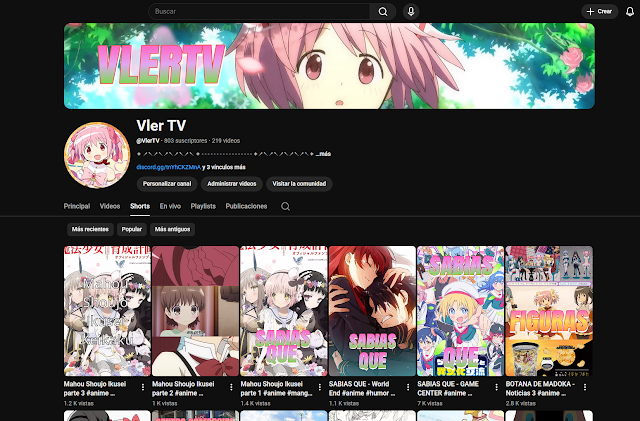The height and width of the screenshot is (421, 640).
Task: Open SABIAS QUE - GAME CENTER thumbnail
Action: 460,311
